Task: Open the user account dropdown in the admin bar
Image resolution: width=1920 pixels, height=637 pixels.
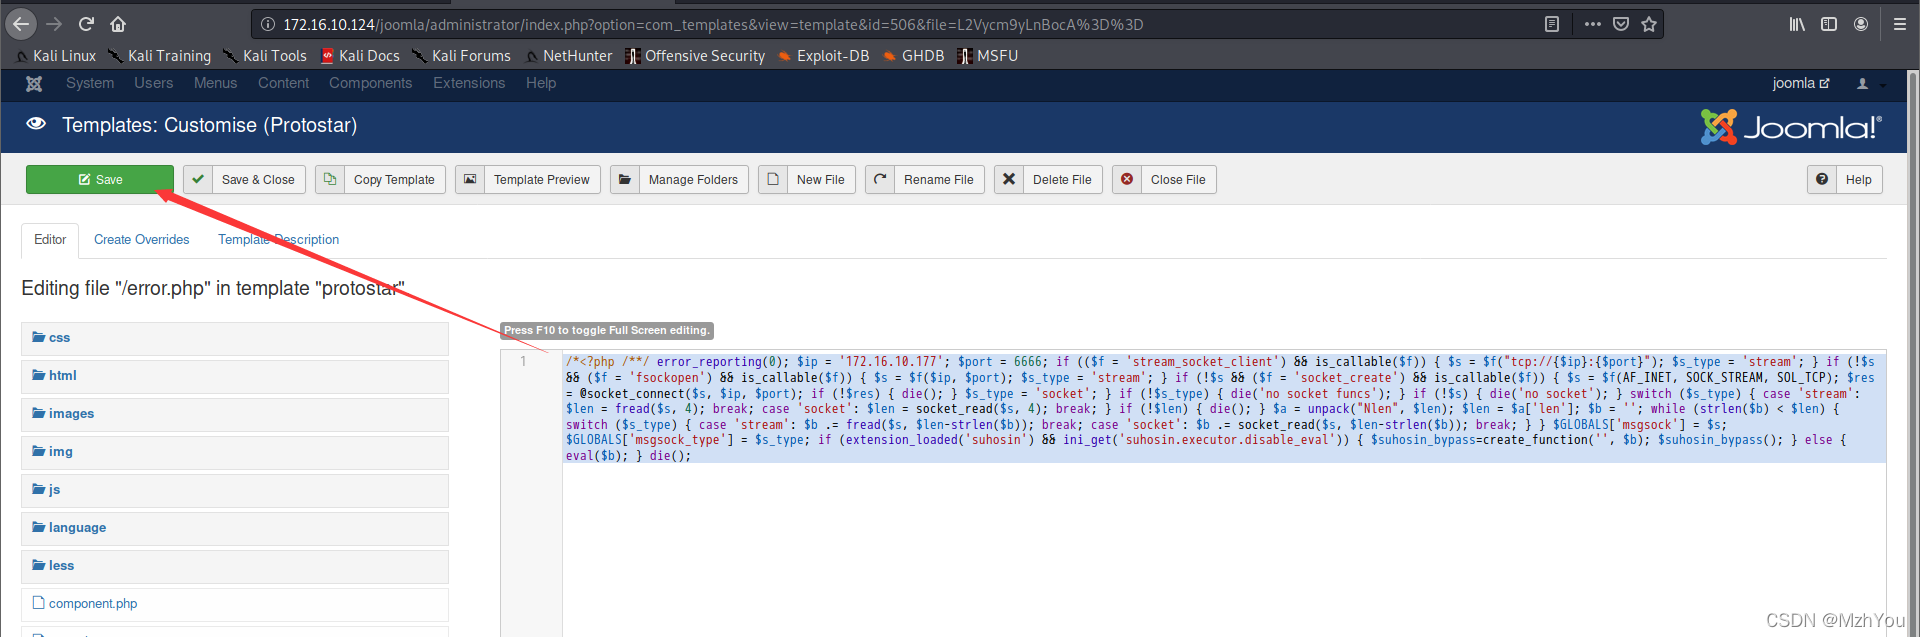Action: coord(1868,84)
